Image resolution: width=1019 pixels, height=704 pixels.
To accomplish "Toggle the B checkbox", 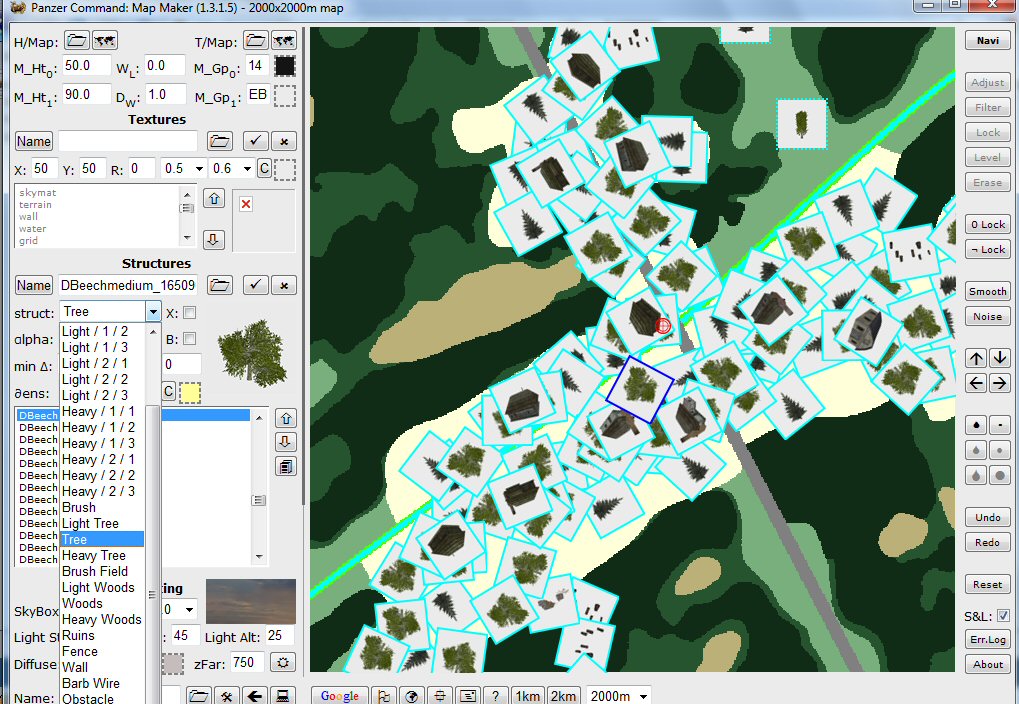I will (189, 339).
